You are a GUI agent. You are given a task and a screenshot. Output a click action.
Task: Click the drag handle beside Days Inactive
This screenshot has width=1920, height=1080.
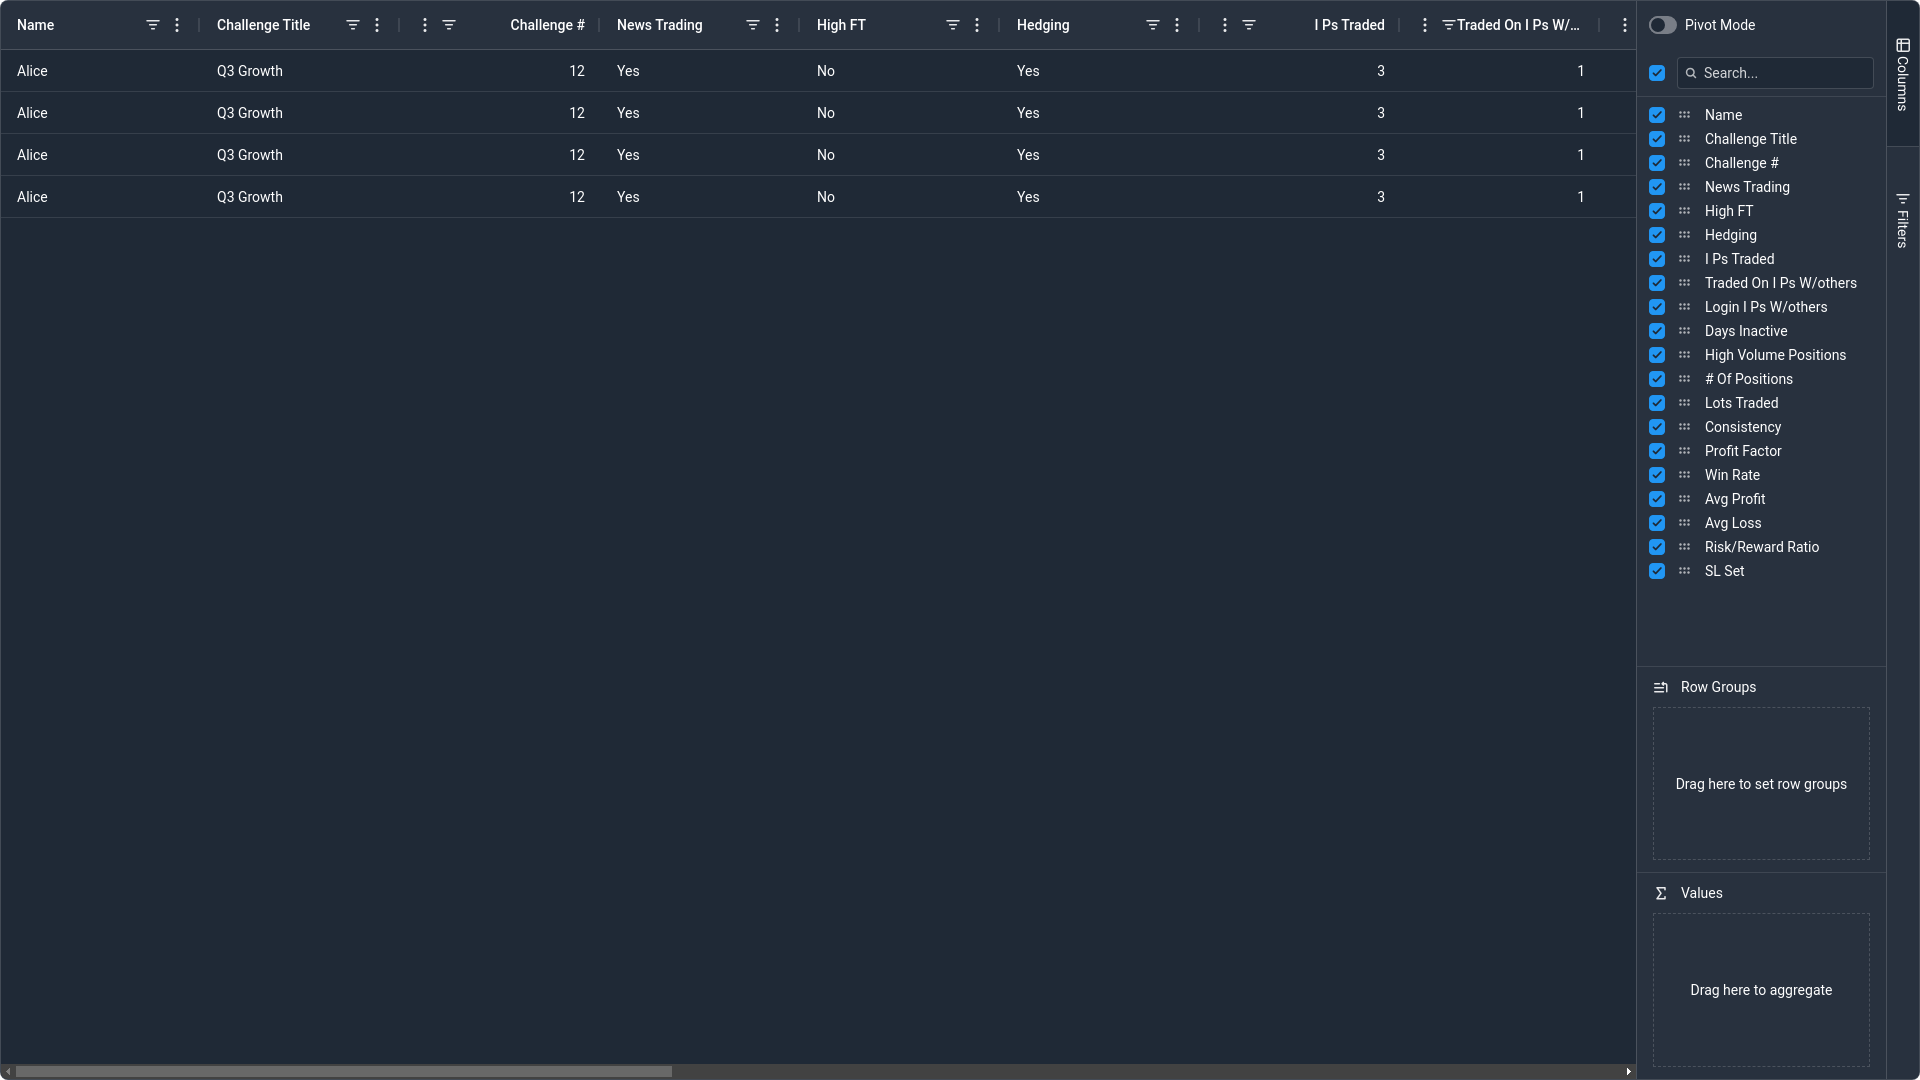1685,331
